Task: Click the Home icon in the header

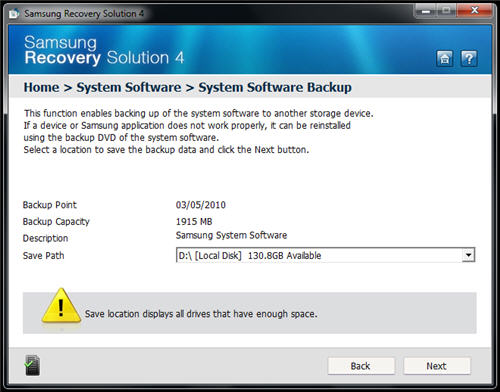Action: (x=444, y=59)
